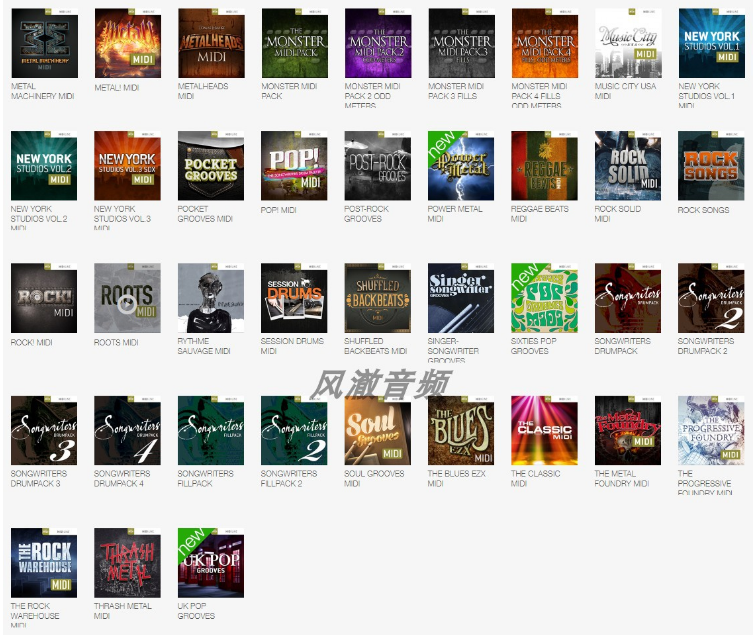This screenshot has width=753, height=635.
Task: Open the orange Monster MIDI Pack 4 cover
Action: [x=545, y=43]
